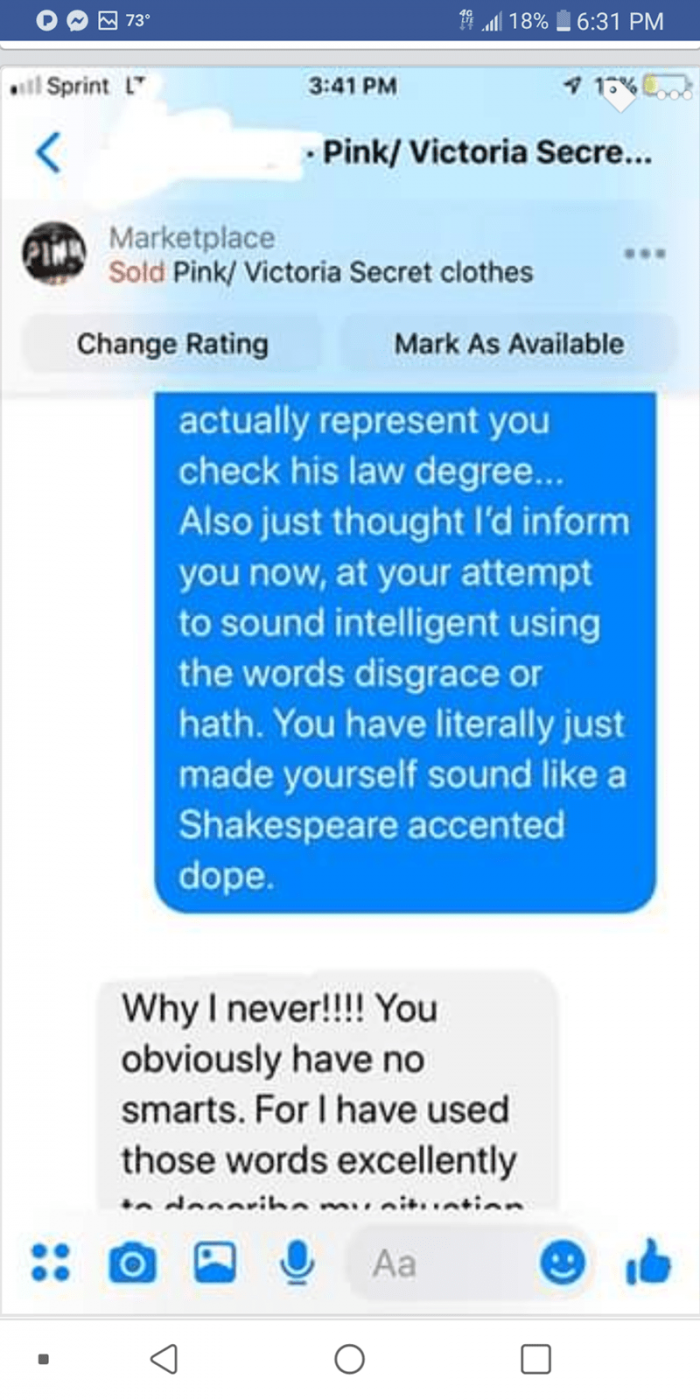This screenshot has height=1400, width=700.
Task: Open the photo gallery icon
Action: point(214,1263)
